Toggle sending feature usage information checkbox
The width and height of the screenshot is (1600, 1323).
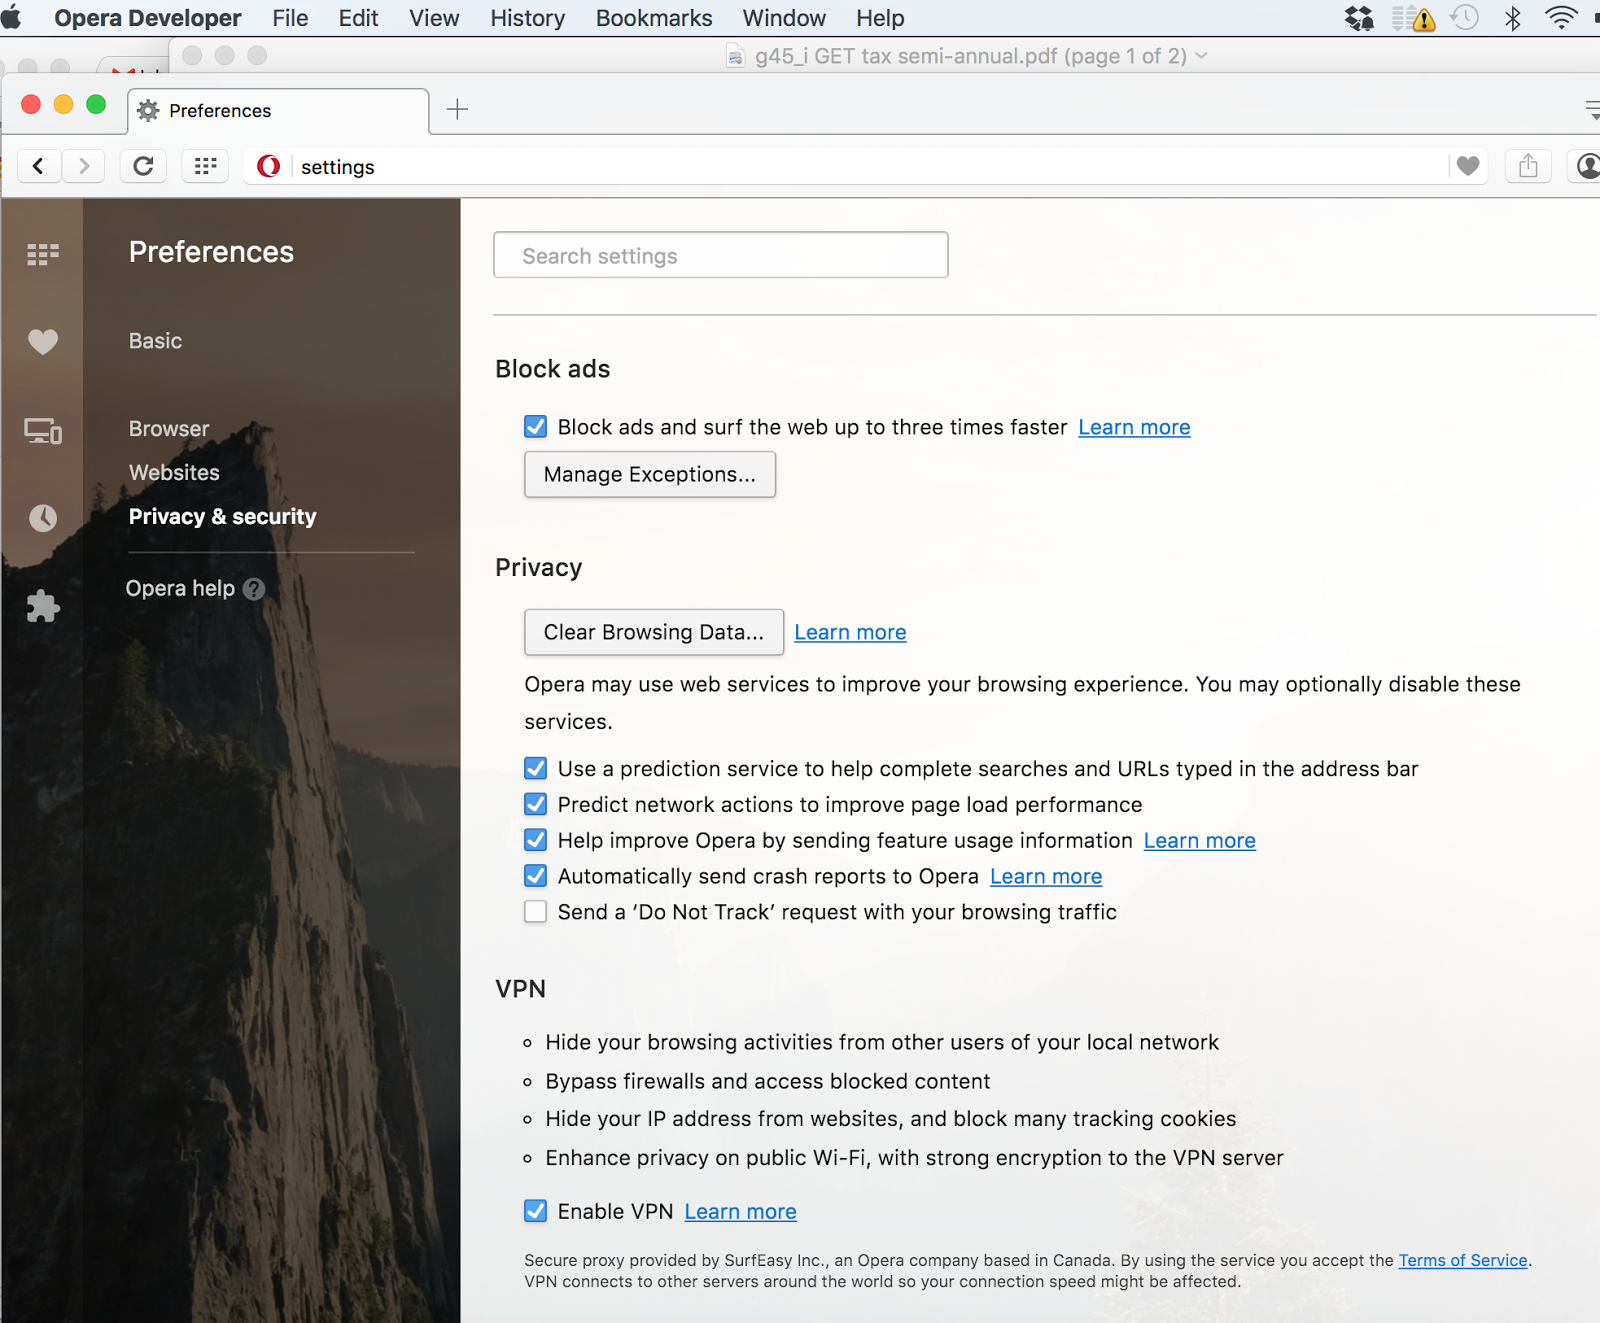[x=536, y=840]
